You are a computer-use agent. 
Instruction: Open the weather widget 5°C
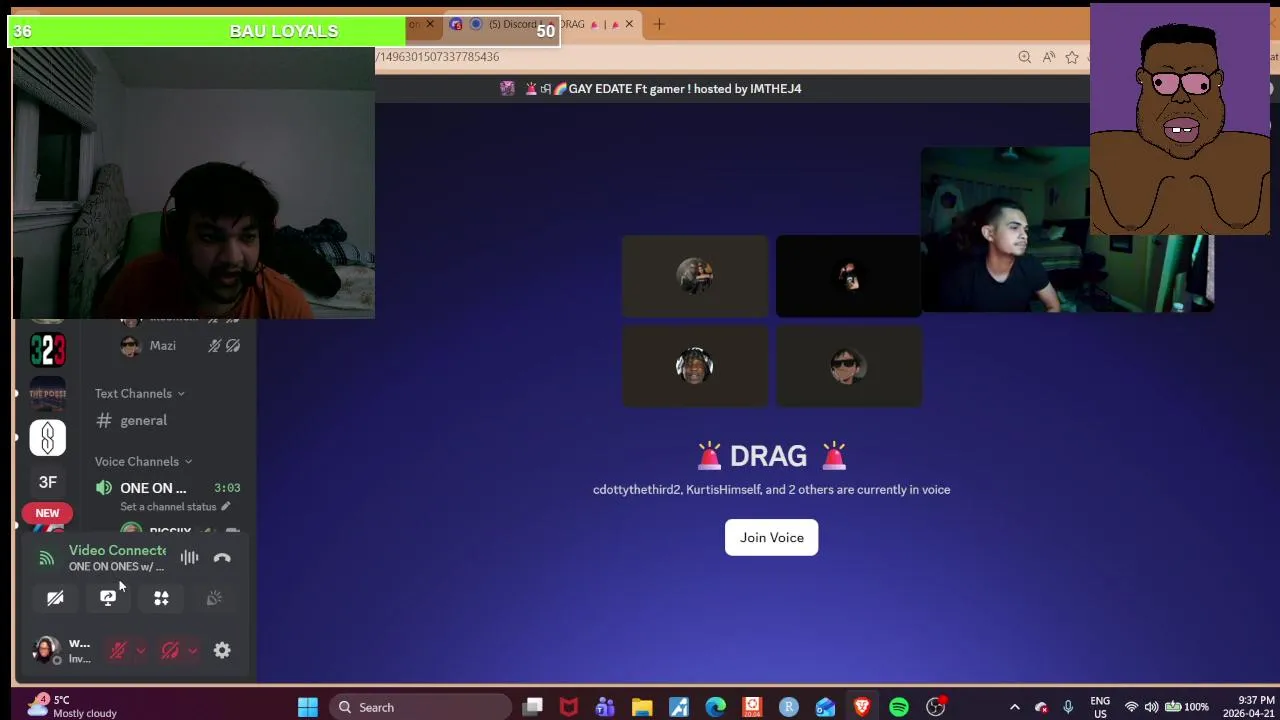pos(73,706)
